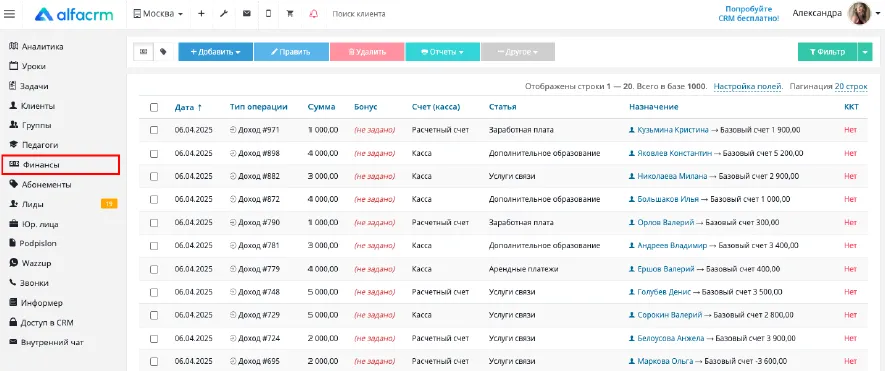Screen dimensions: 885x371
Task: Select Финансы in the sidebar
Action: tap(60, 165)
